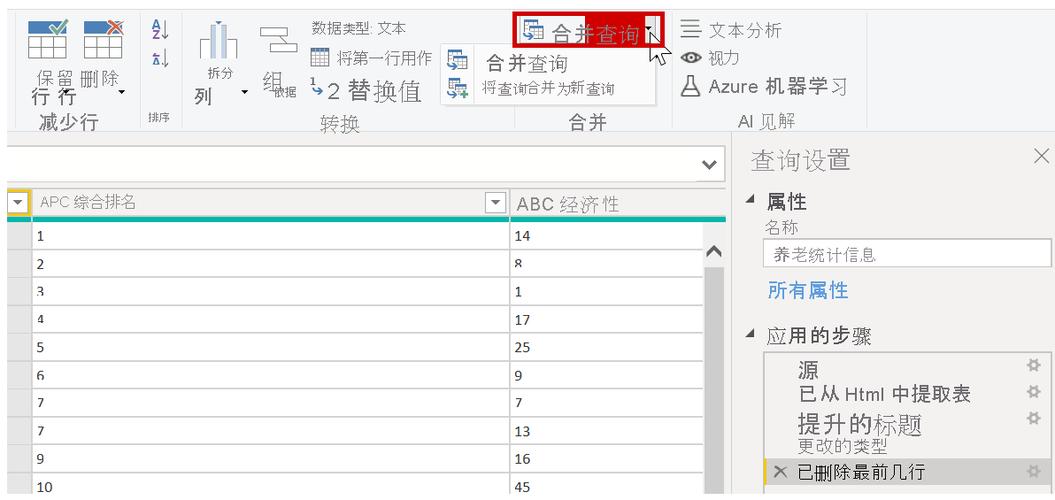1055x500 pixels.
Task: Click the 合并查询 ribbon button
Action: tap(580, 30)
